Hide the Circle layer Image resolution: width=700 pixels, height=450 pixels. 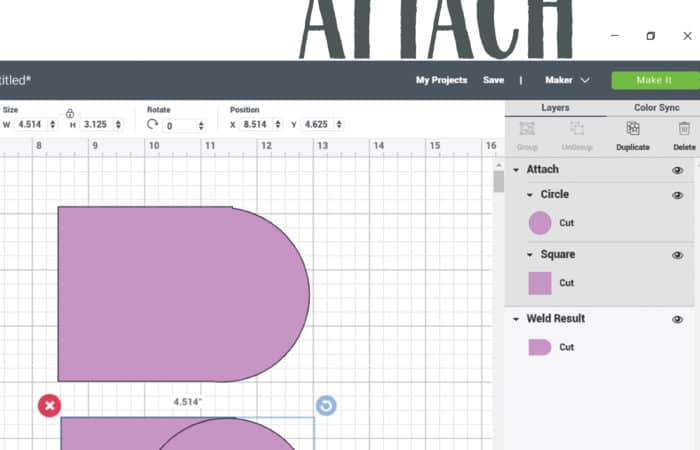(678, 196)
